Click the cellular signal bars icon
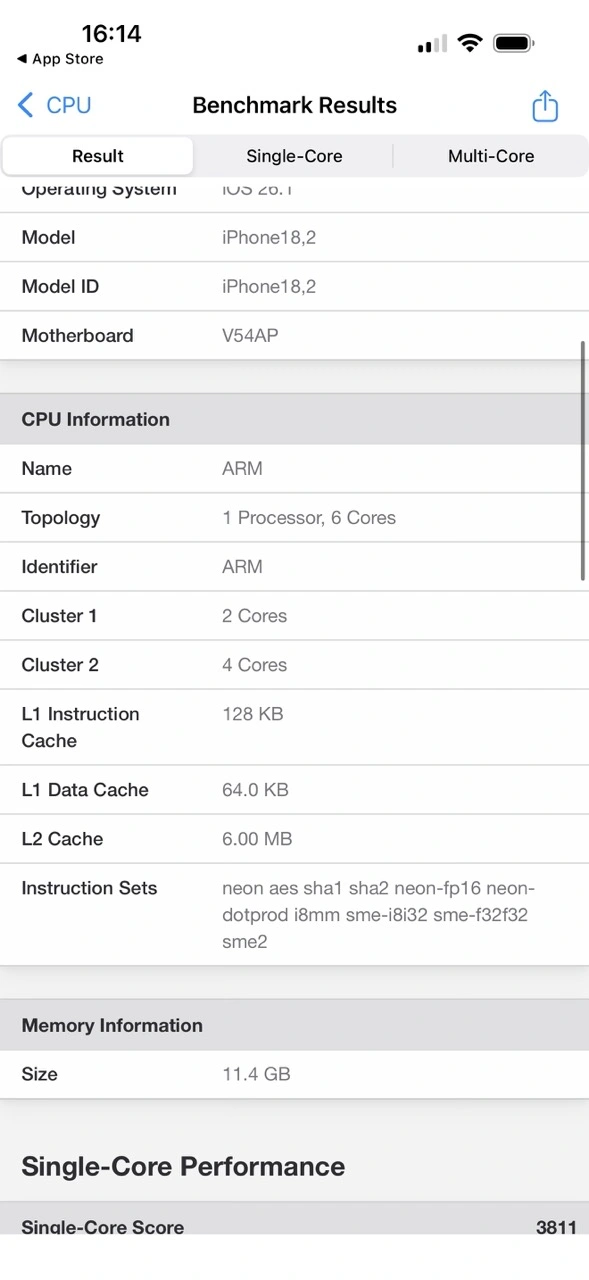 (x=430, y=43)
